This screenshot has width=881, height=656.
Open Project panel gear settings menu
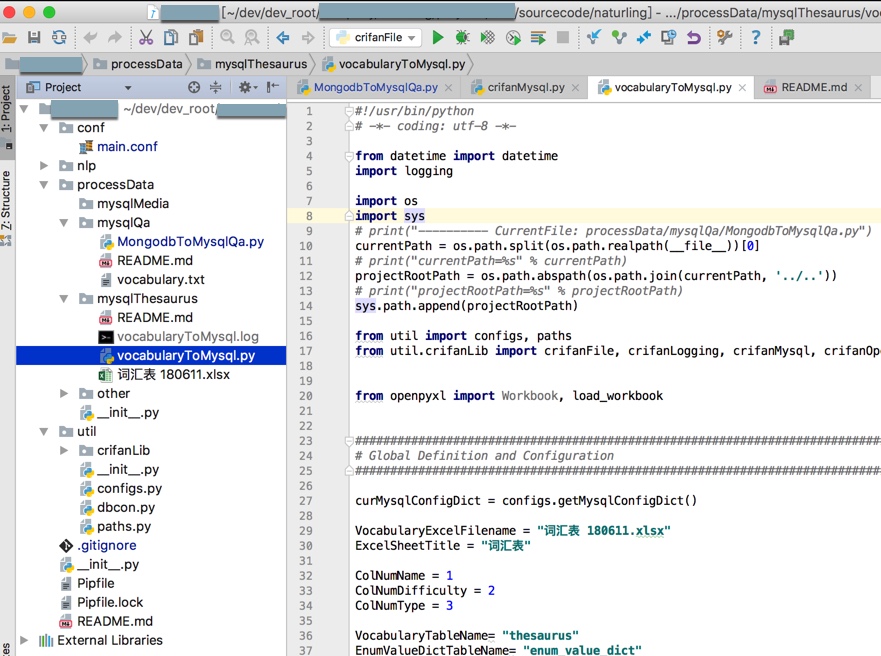[x=247, y=87]
